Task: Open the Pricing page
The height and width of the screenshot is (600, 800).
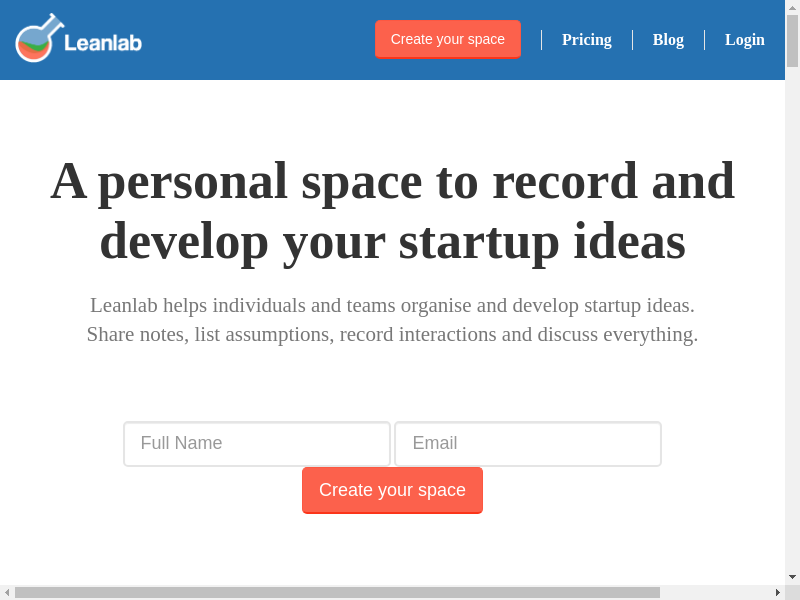Action: [586, 40]
